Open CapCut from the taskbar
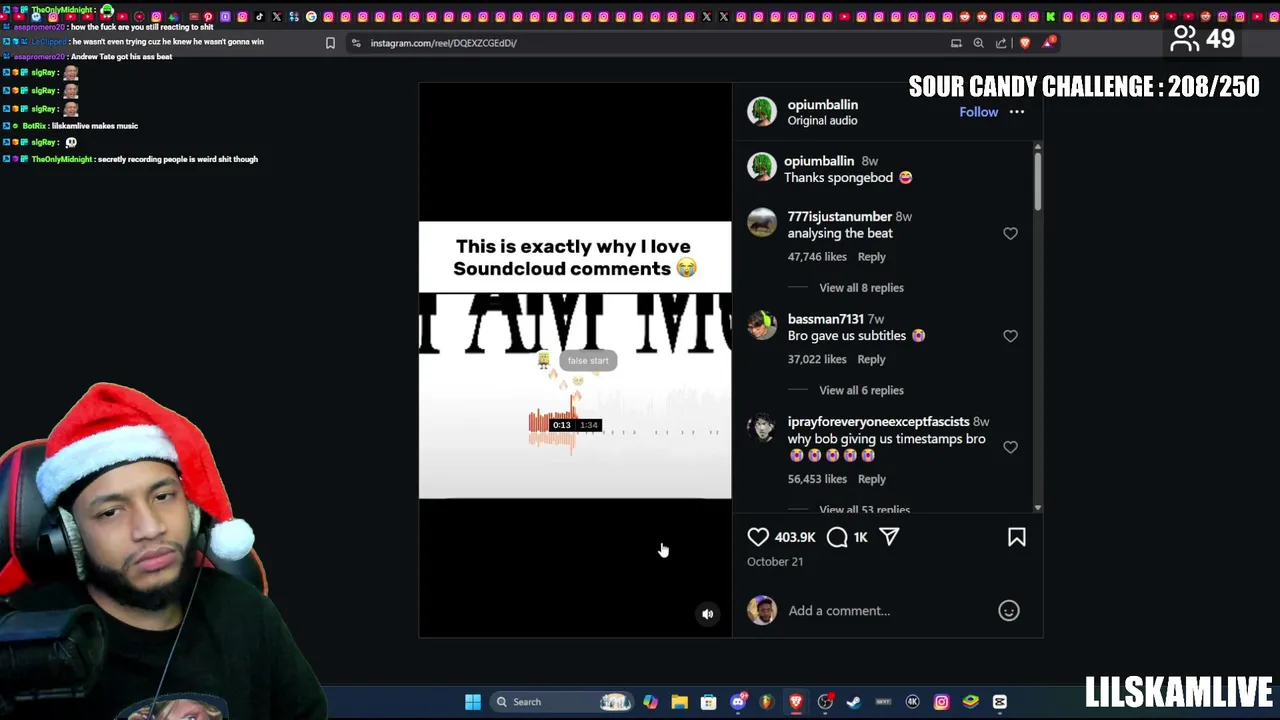 coord(999,702)
